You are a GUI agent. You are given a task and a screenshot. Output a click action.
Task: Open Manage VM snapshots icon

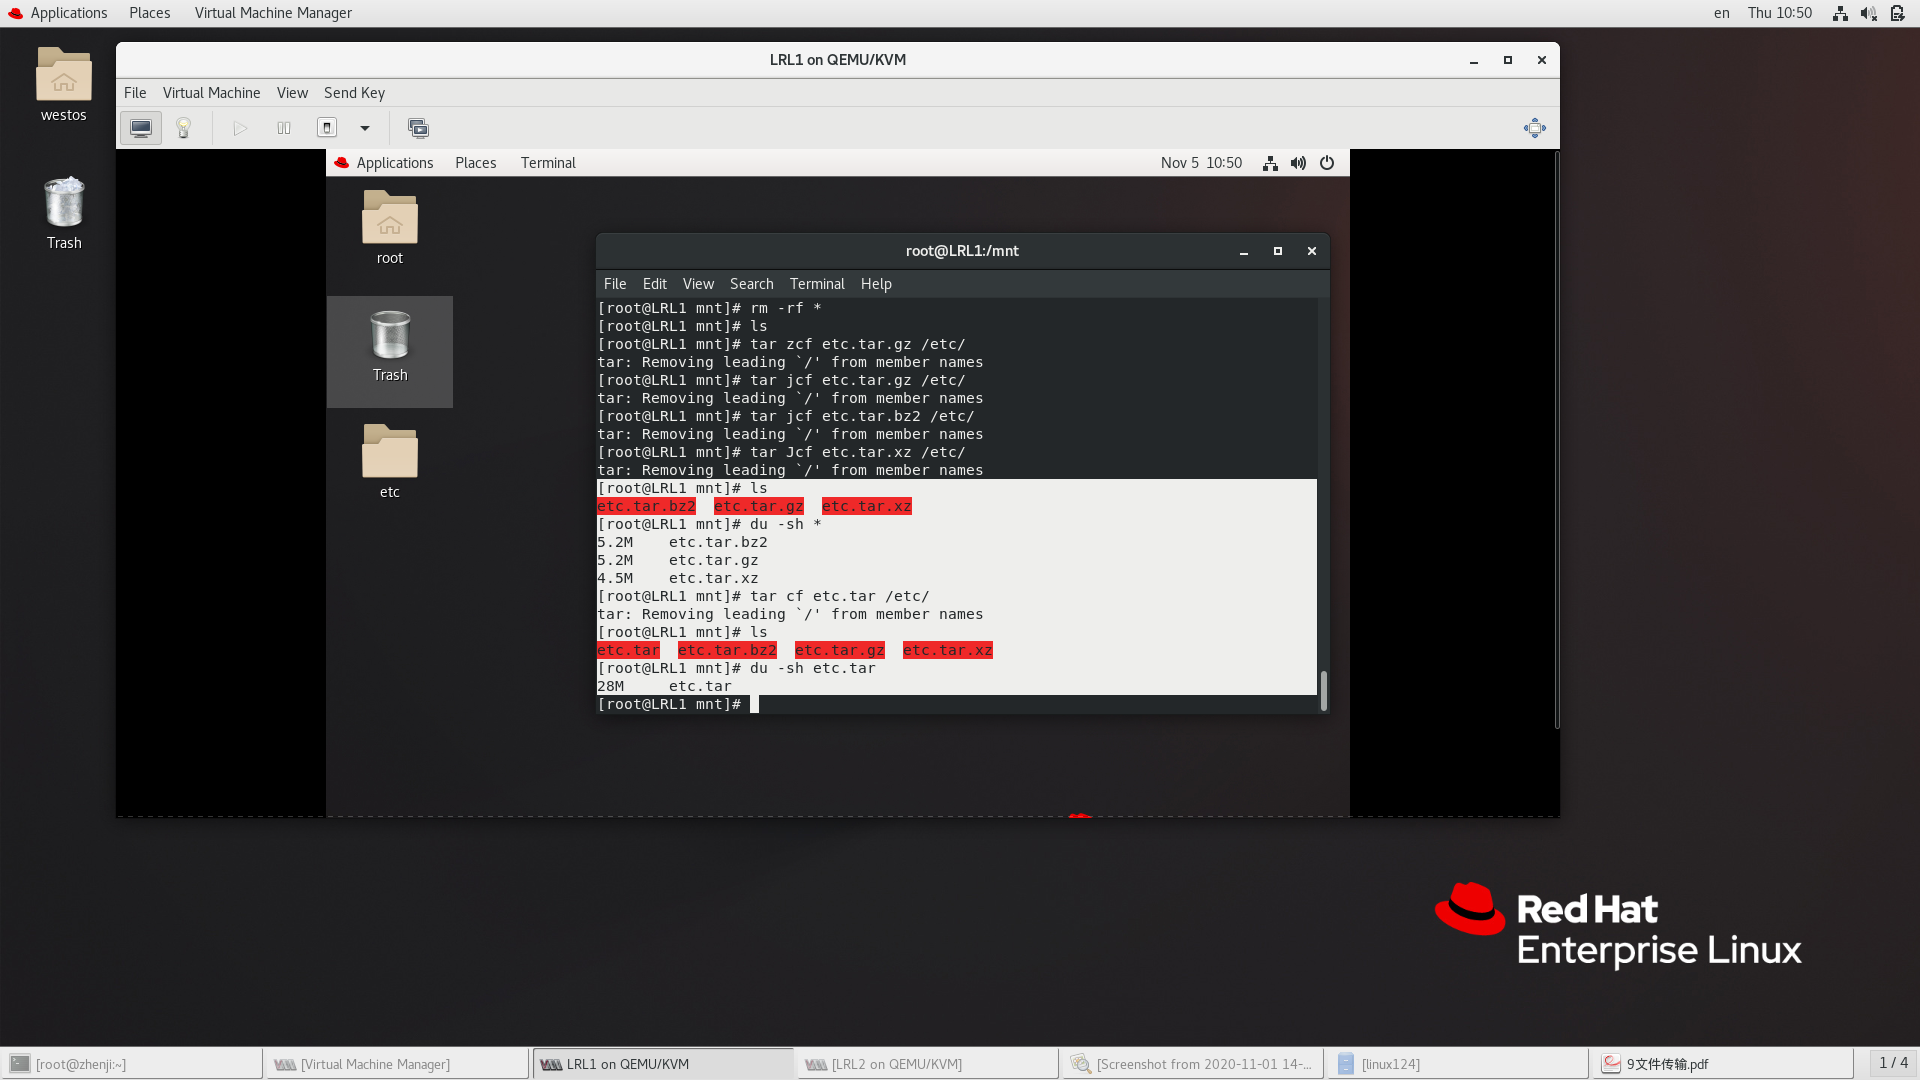pyautogui.click(x=418, y=128)
